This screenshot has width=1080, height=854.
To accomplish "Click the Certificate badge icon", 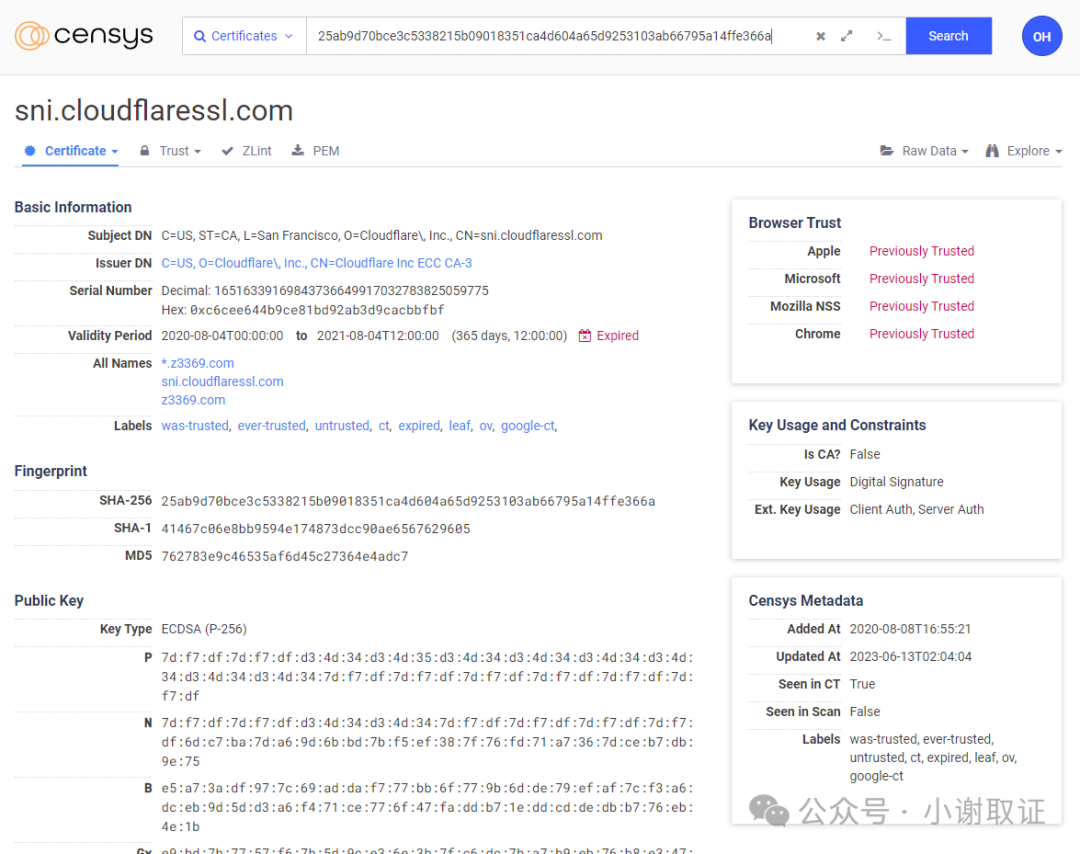I will (30, 150).
